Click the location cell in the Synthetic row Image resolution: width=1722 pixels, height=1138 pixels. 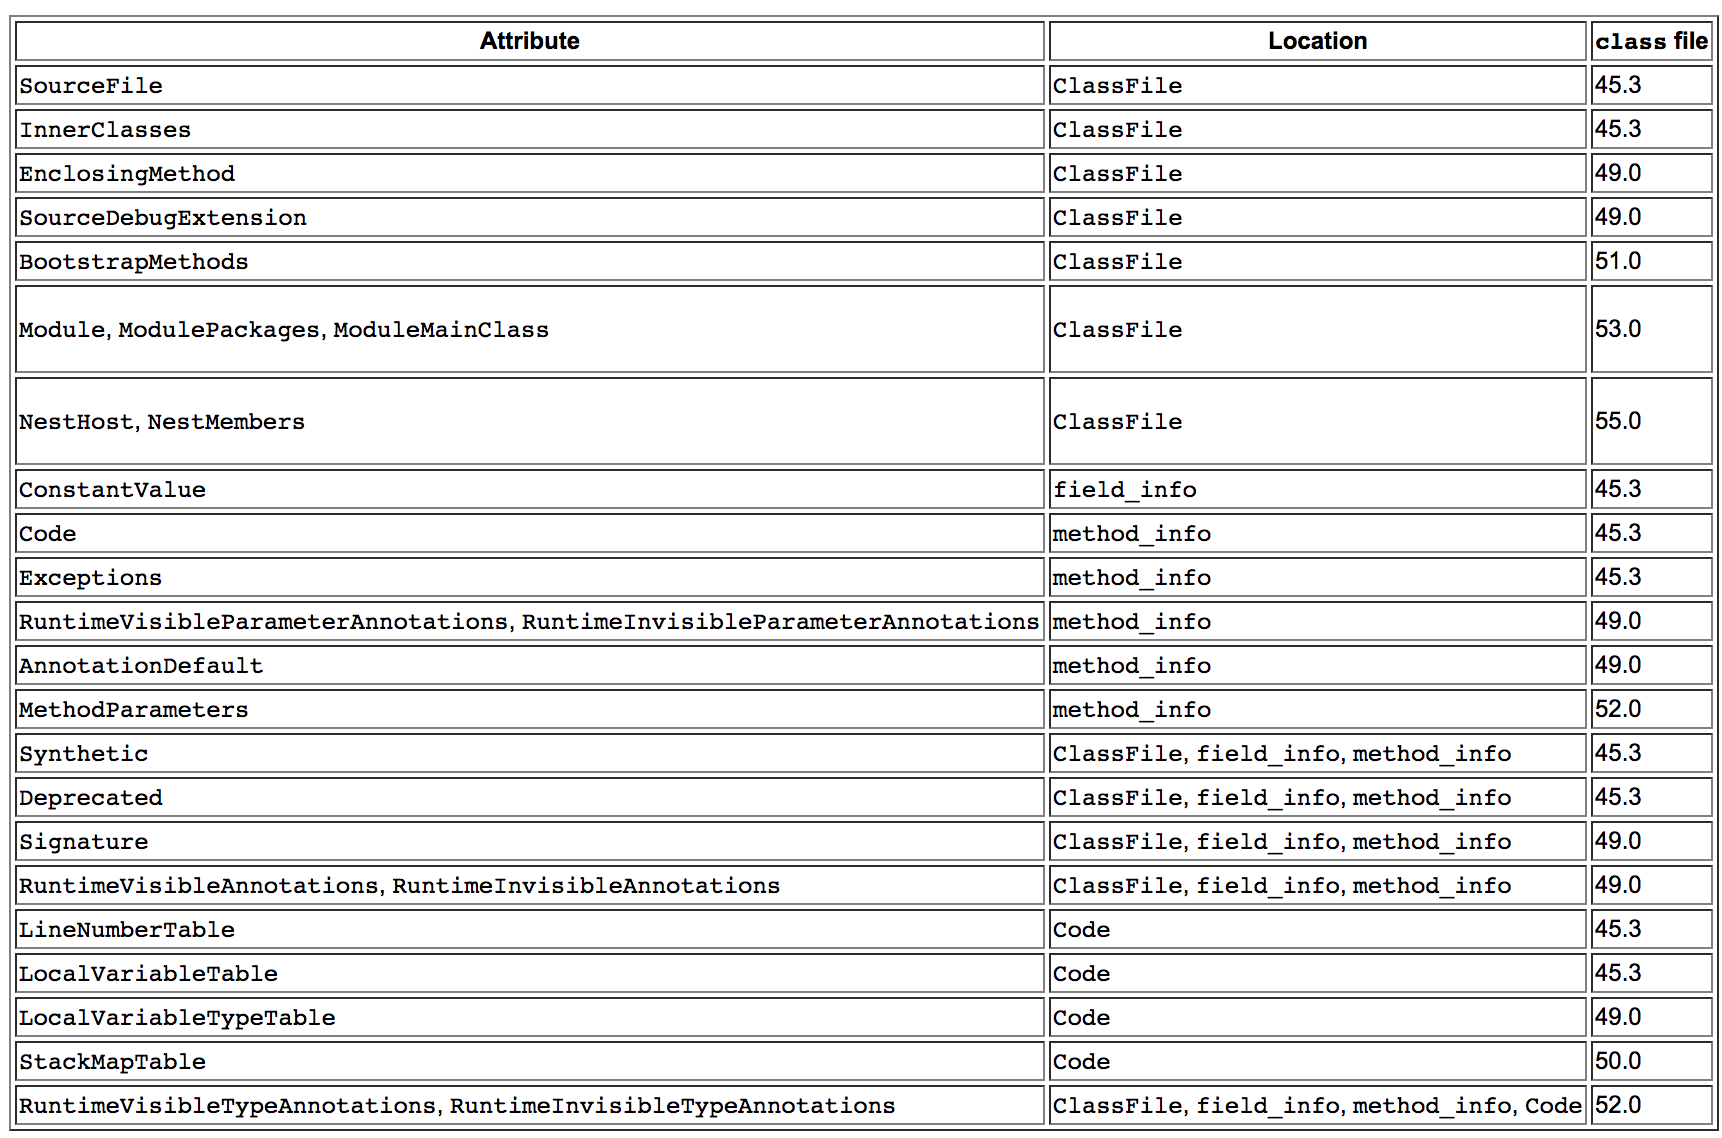(x=1317, y=753)
